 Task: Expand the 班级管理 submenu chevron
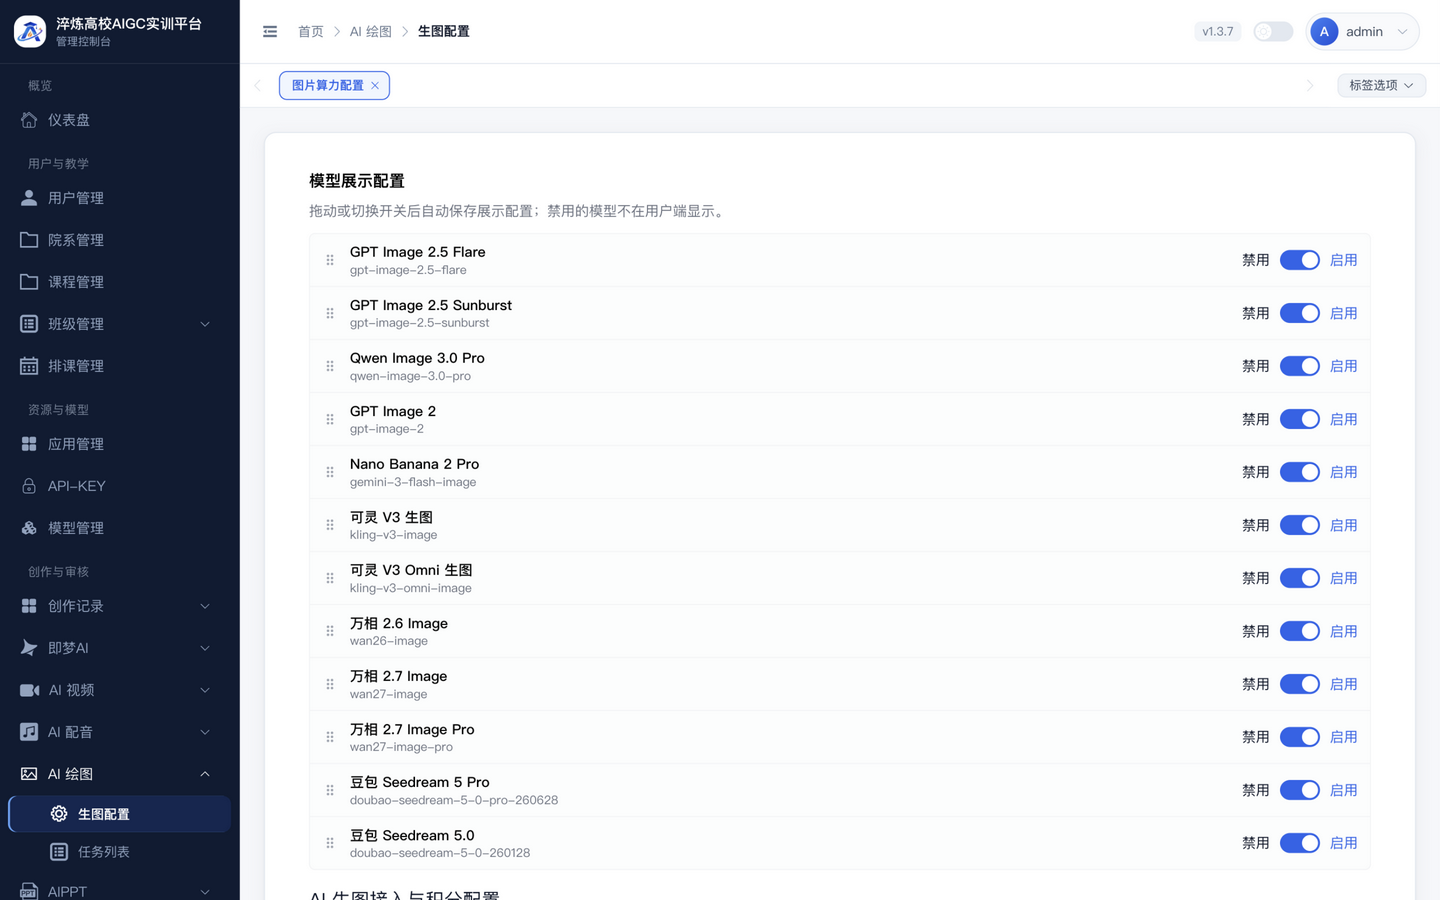click(205, 324)
